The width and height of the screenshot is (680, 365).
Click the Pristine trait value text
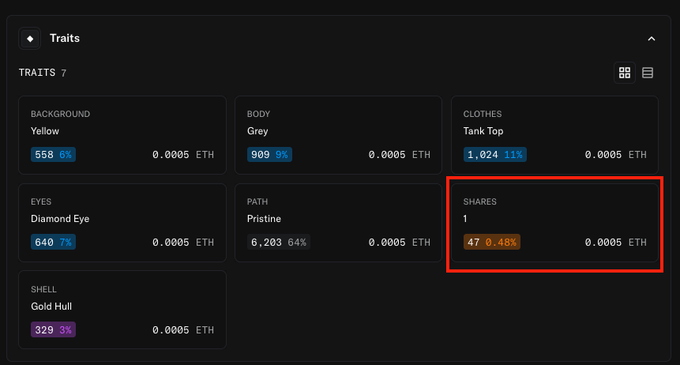point(264,218)
